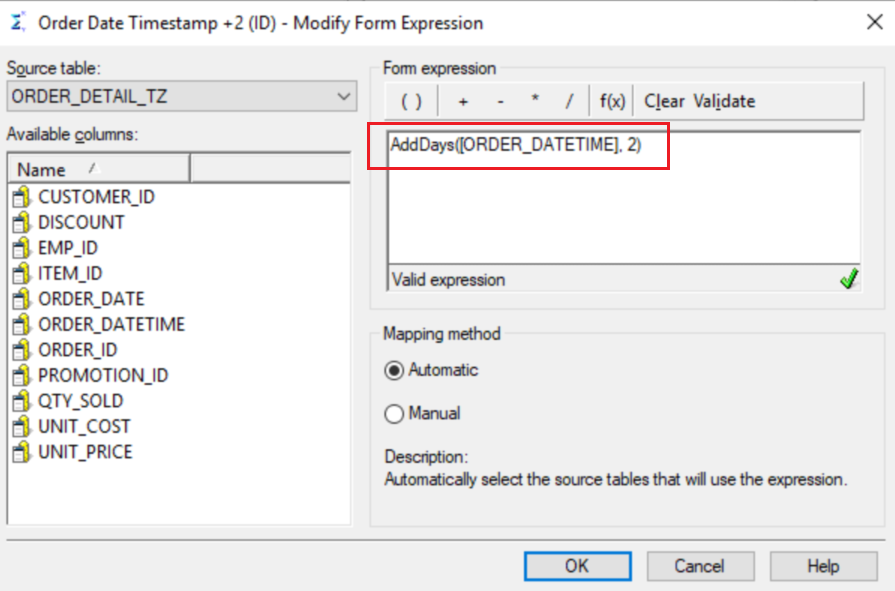Insert the multiplication operator
This screenshot has width=895, height=591.
[x=535, y=102]
